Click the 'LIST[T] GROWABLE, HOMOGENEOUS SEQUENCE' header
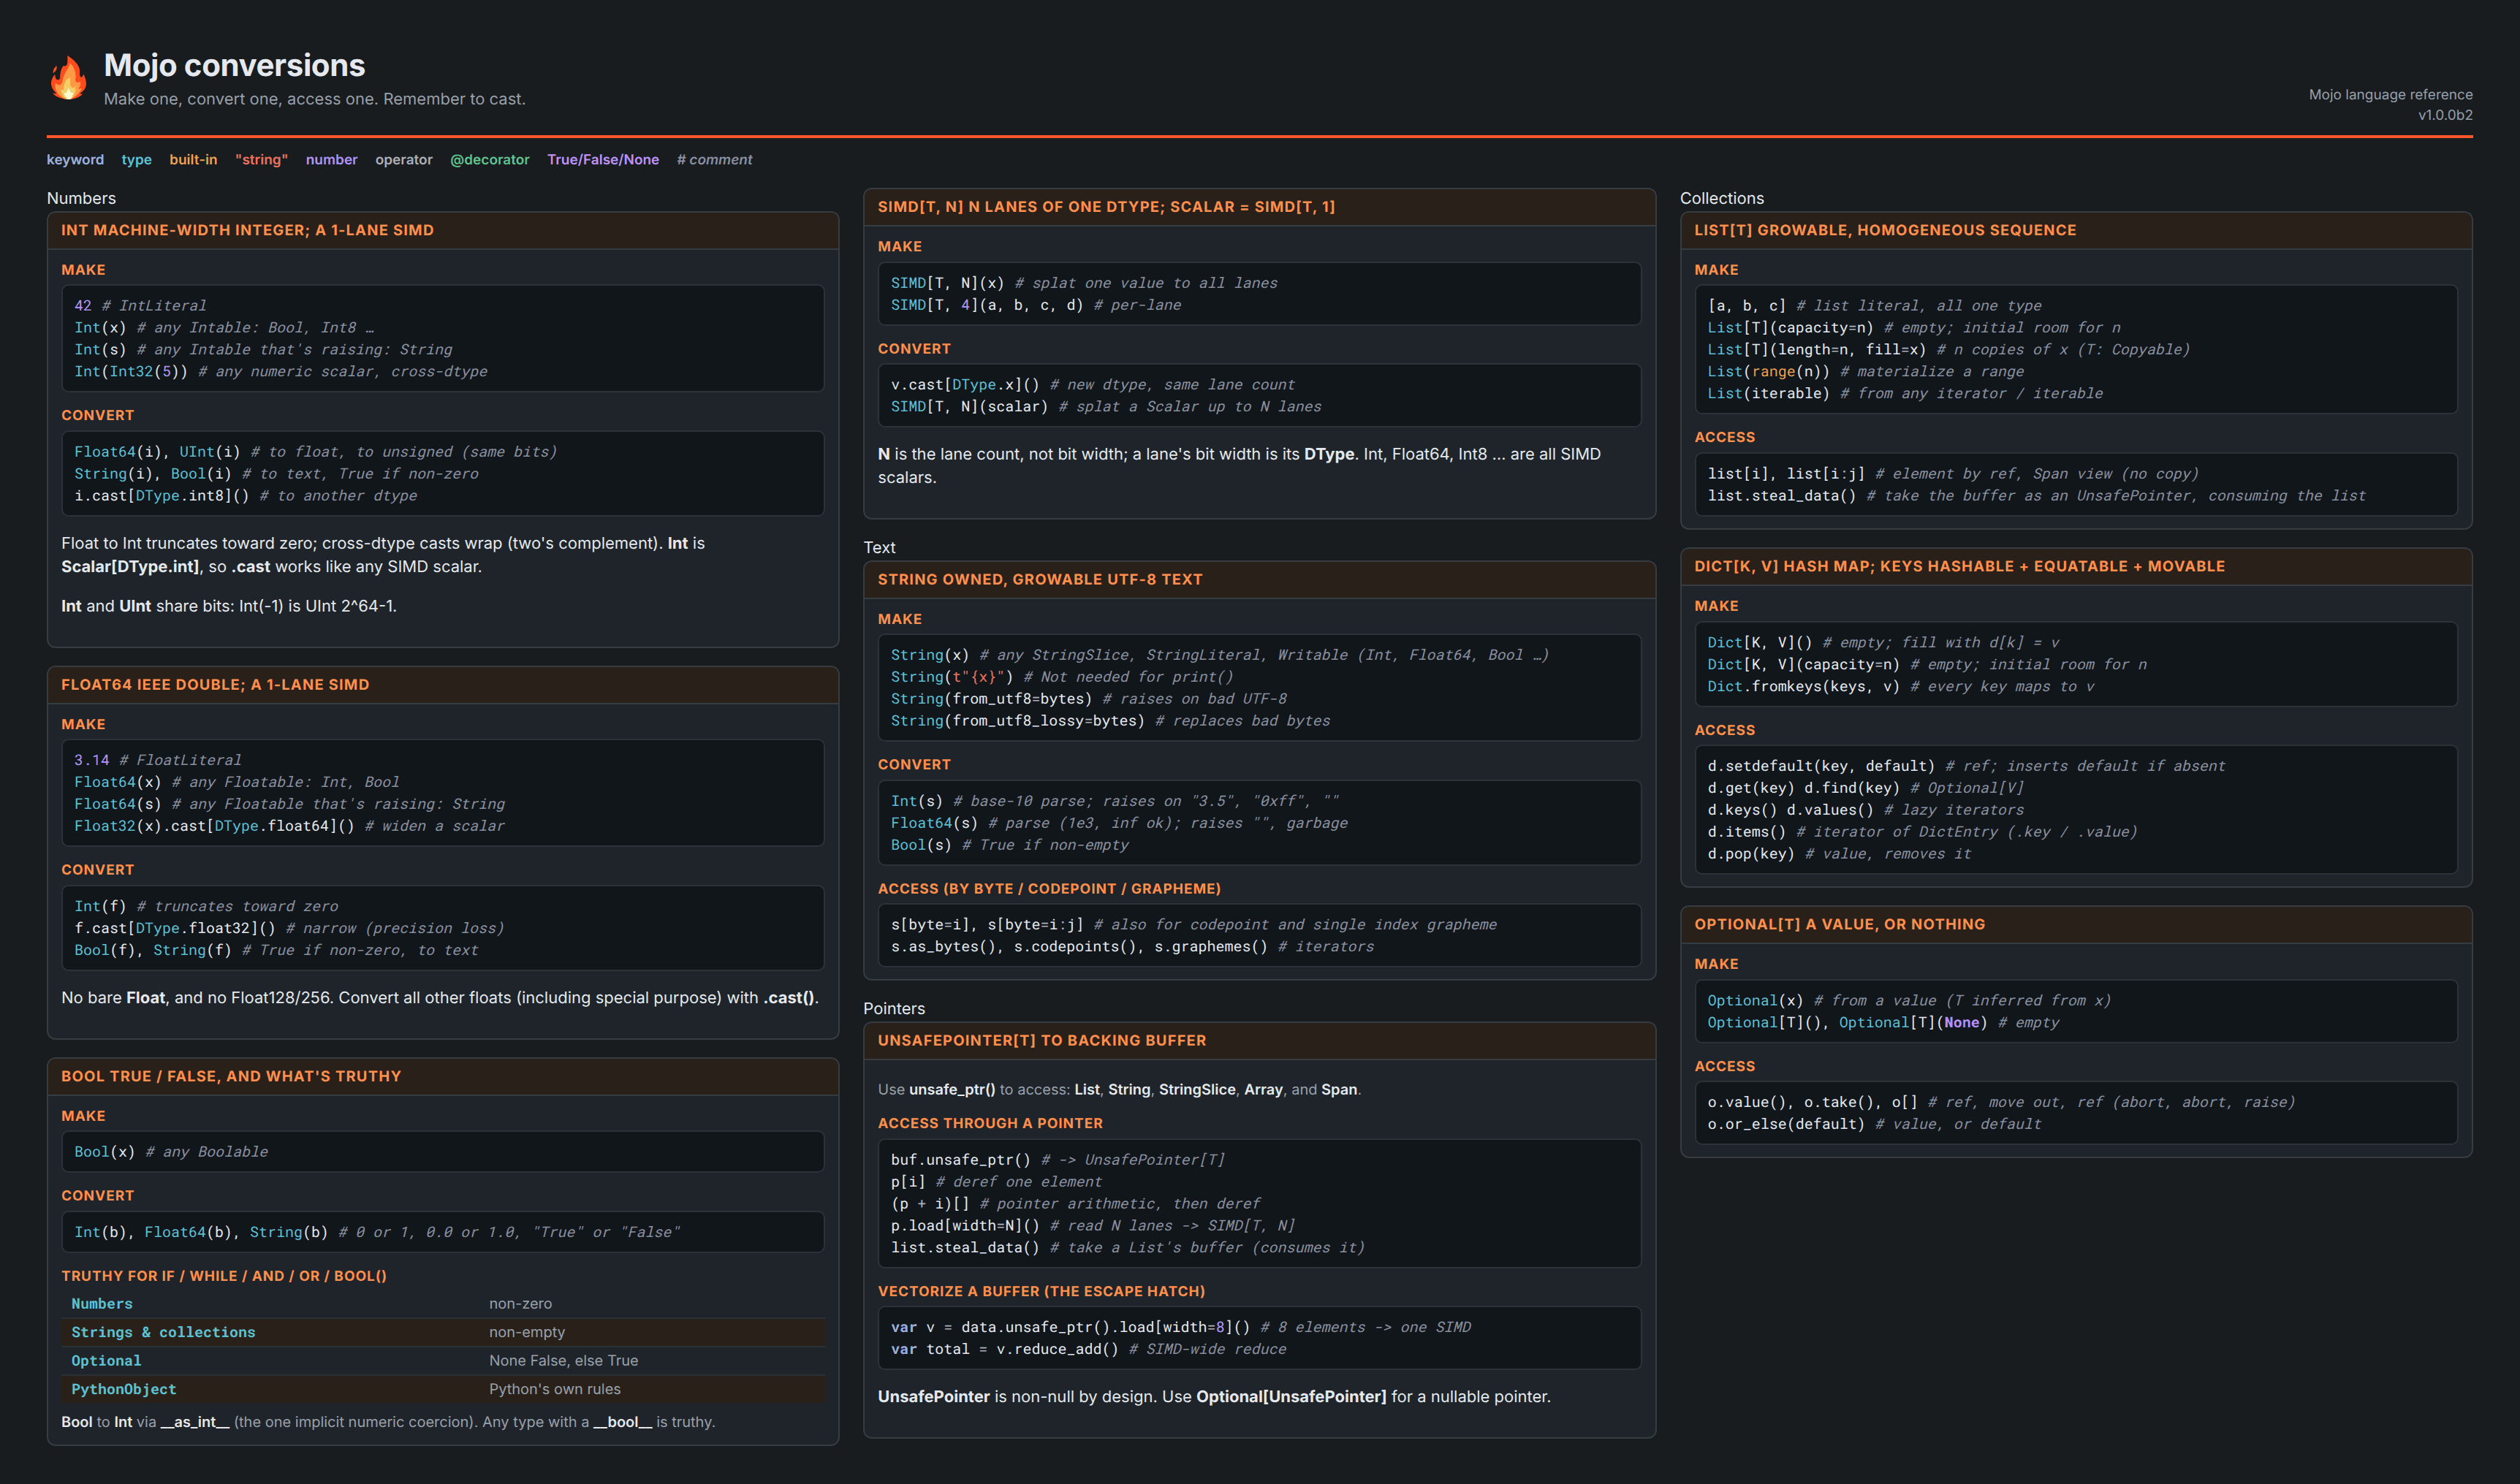The image size is (2520, 1484). click(x=2076, y=230)
